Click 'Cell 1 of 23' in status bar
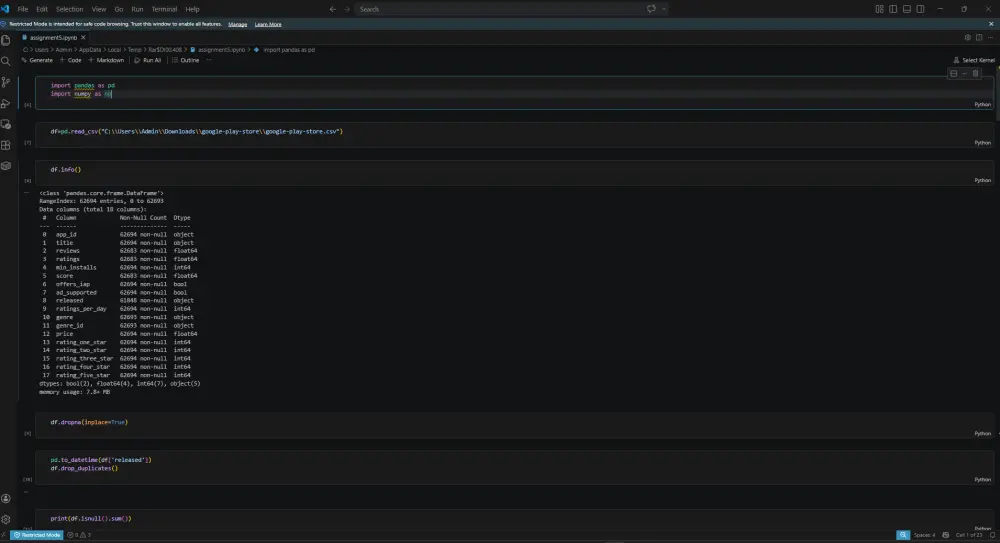1000x543 pixels. point(969,535)
